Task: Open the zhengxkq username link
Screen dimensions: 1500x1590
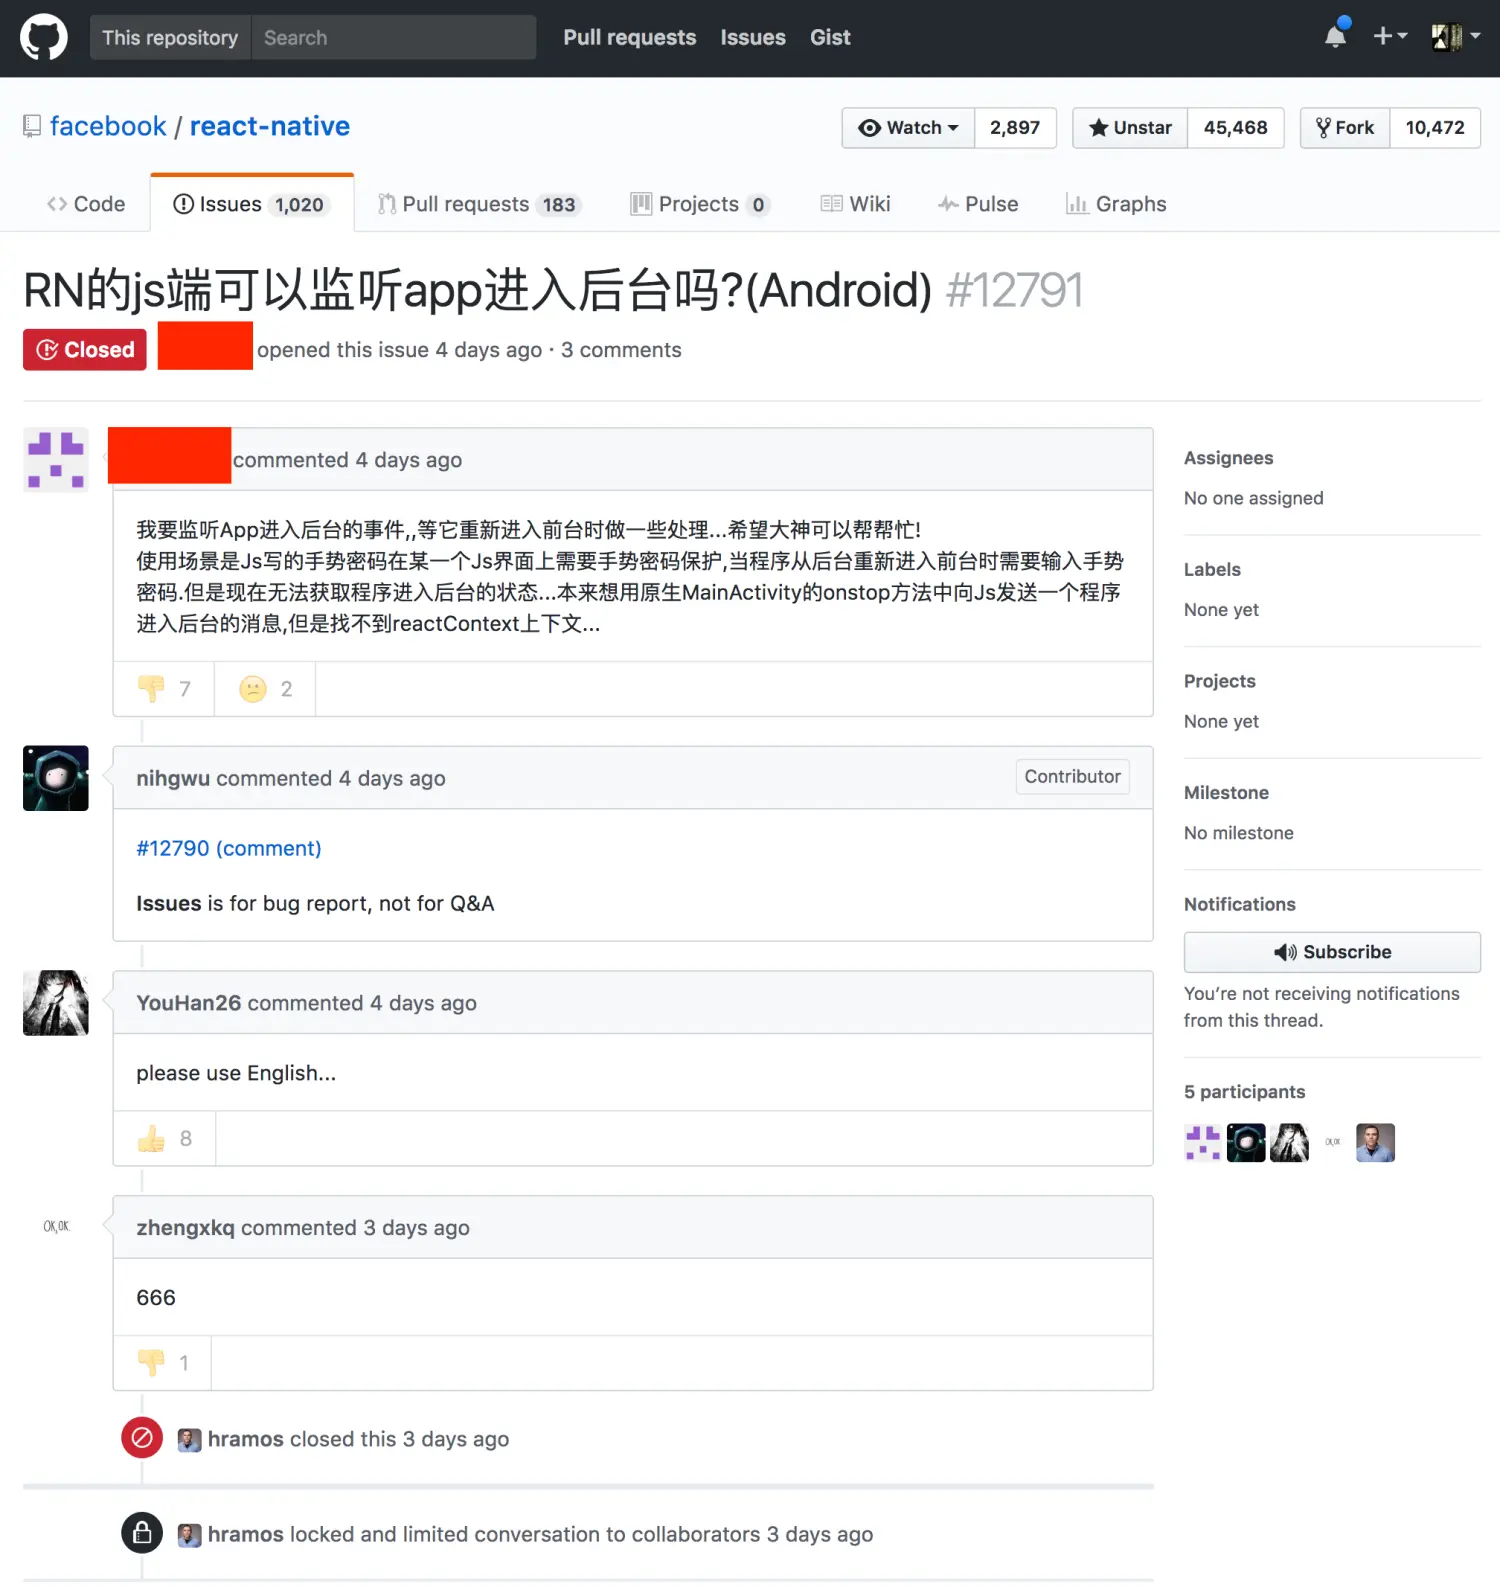Action: point(185,1228)
